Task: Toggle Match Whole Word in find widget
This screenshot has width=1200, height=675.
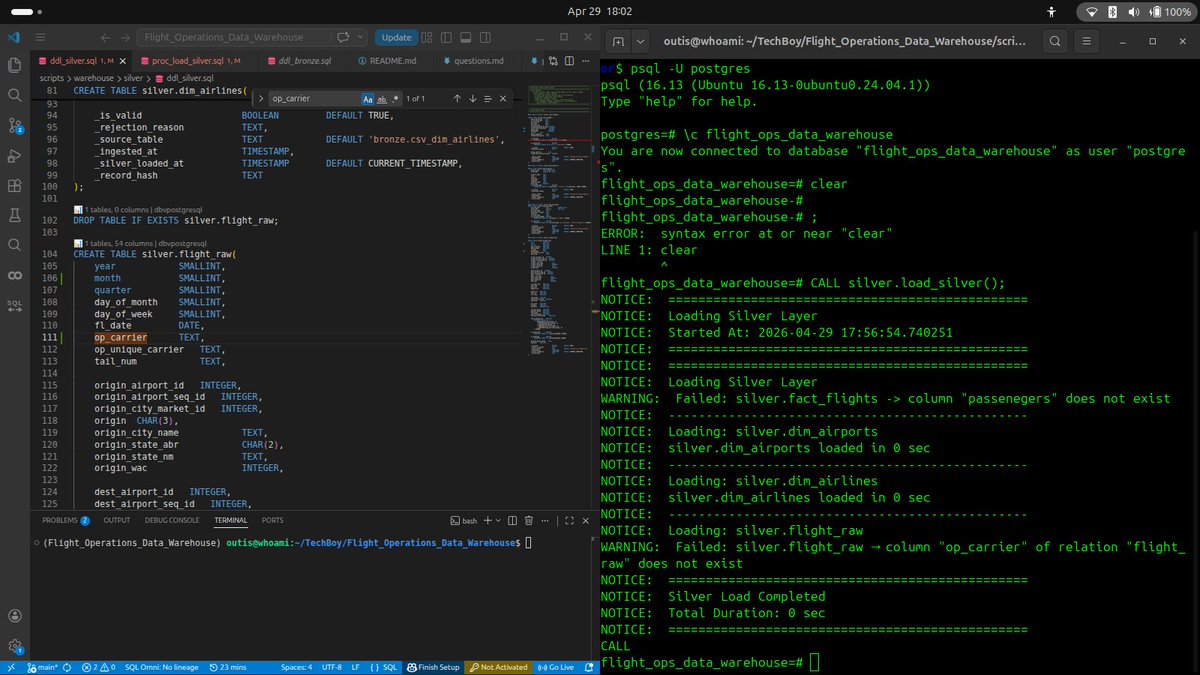Action: tap(382, 99)
